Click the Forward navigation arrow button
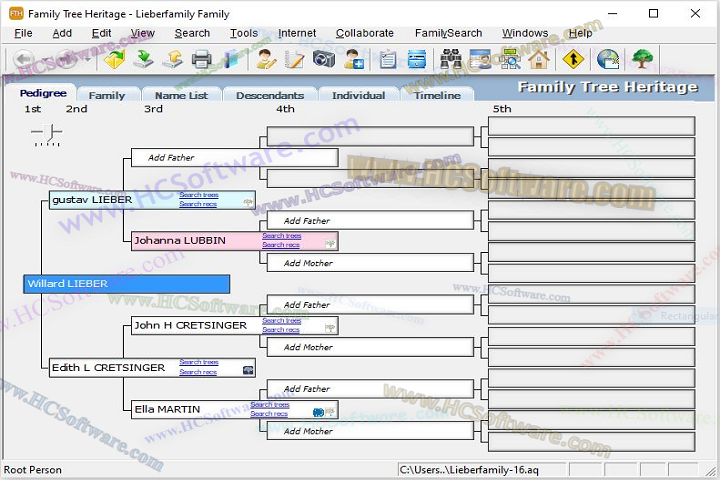Screen dimensions: 720x480 tap(67, 59)
